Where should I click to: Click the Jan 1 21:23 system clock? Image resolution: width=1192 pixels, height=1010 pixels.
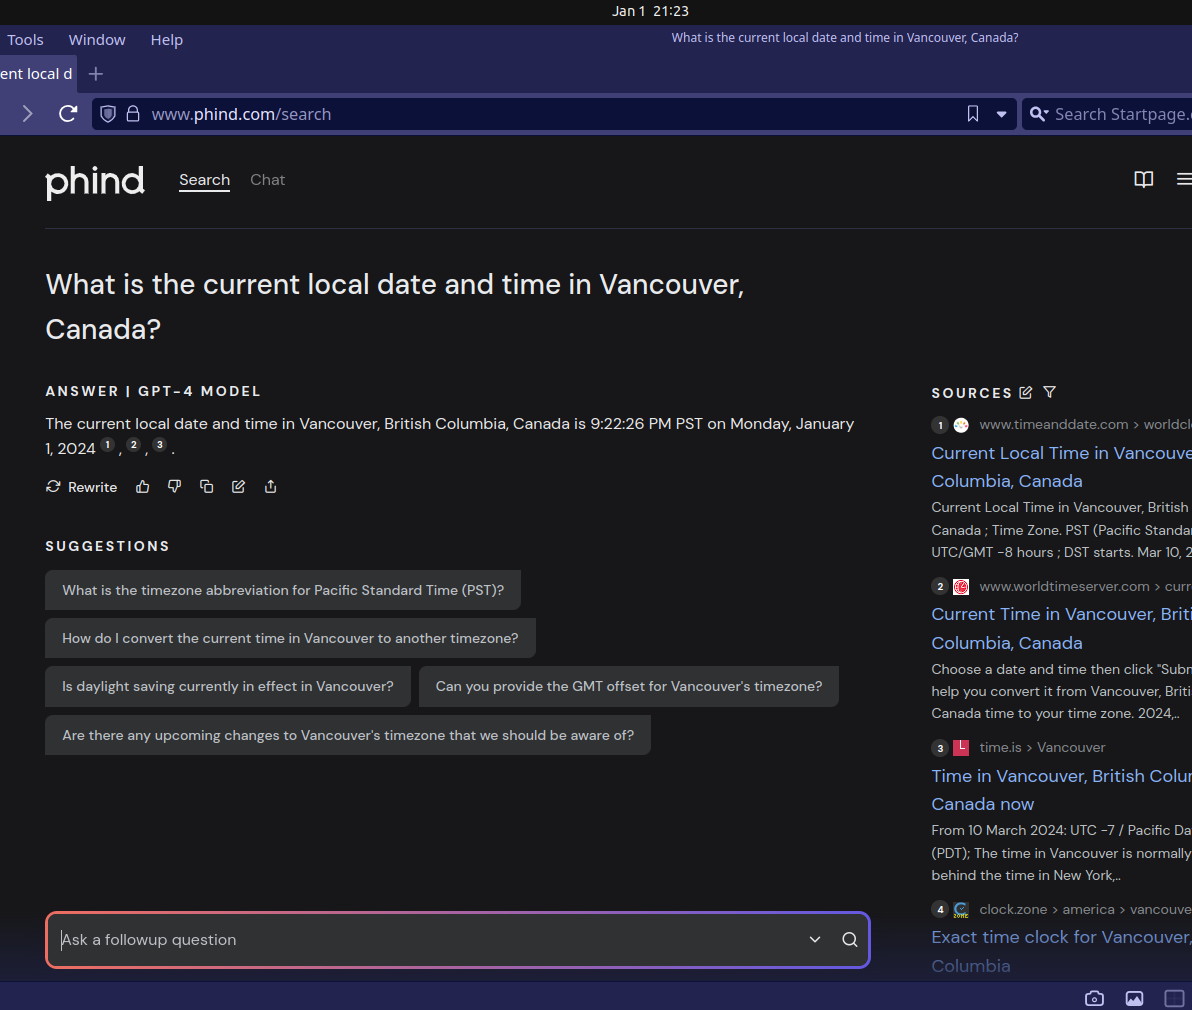click(650, 11)
